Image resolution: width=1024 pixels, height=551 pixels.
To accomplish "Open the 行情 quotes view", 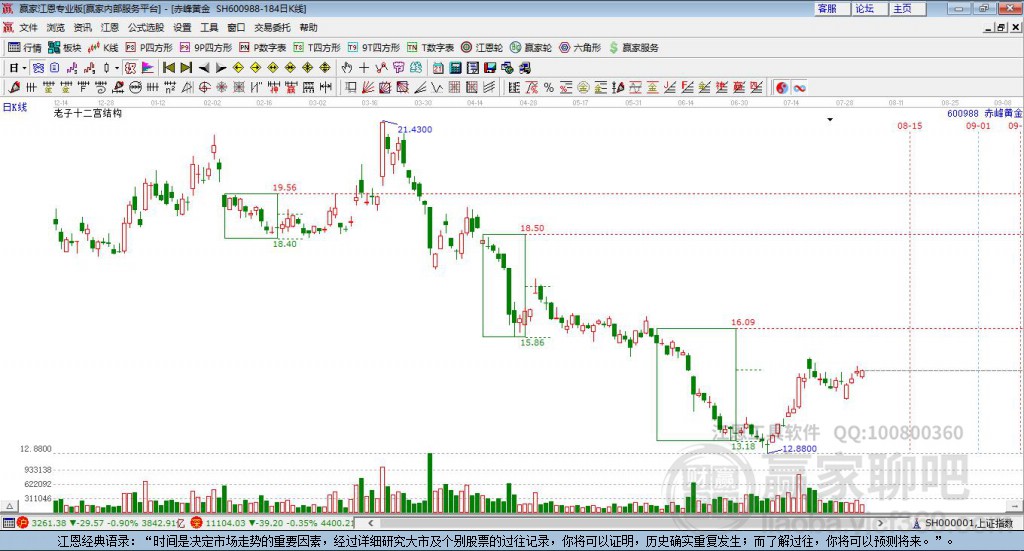I will [x=24, y=48].
